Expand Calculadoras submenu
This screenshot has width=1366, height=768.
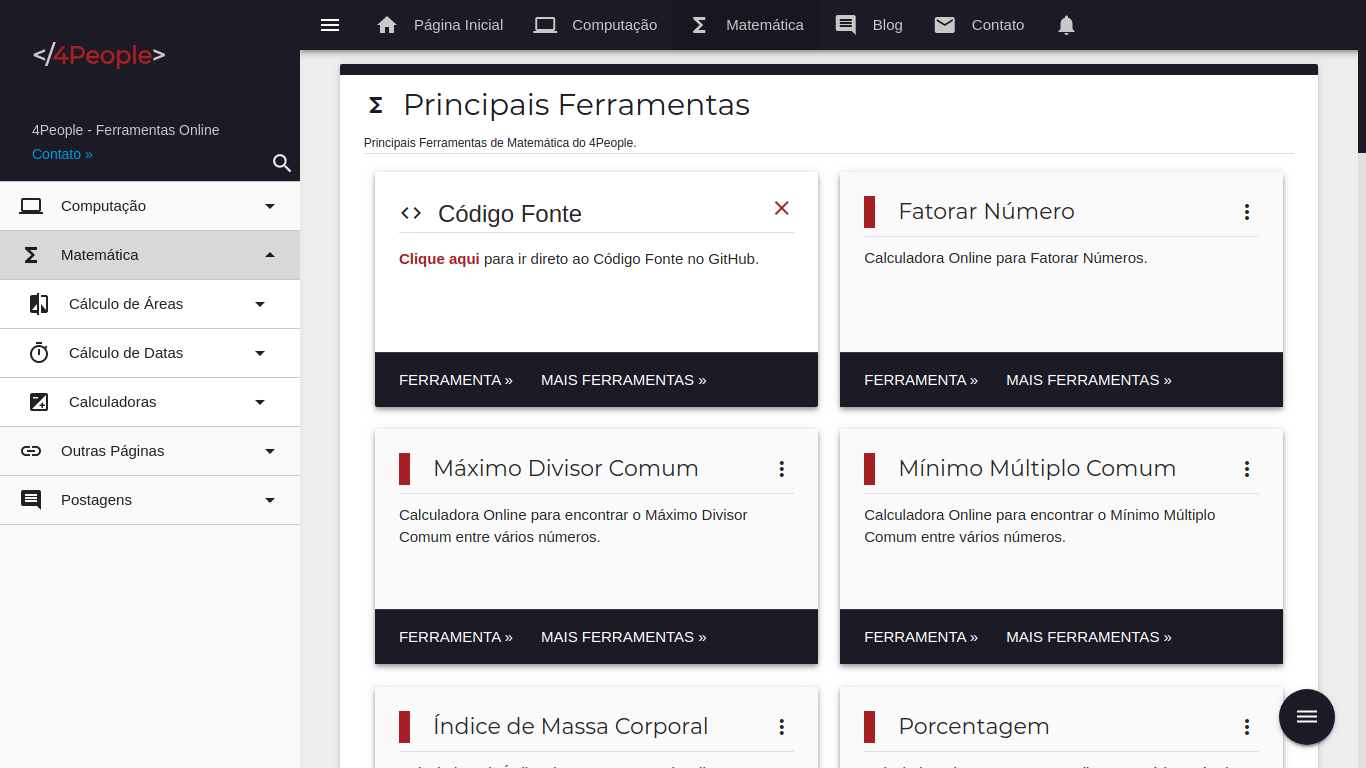point(260,402)
